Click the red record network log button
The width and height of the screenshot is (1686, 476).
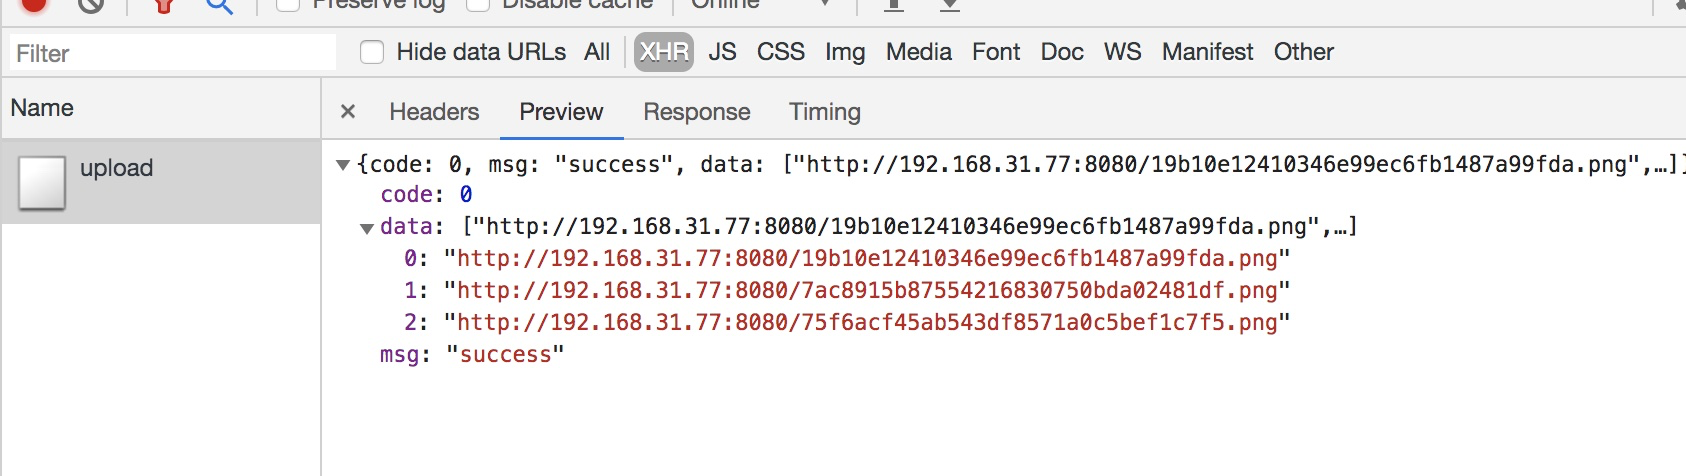(x=34, y=4)
